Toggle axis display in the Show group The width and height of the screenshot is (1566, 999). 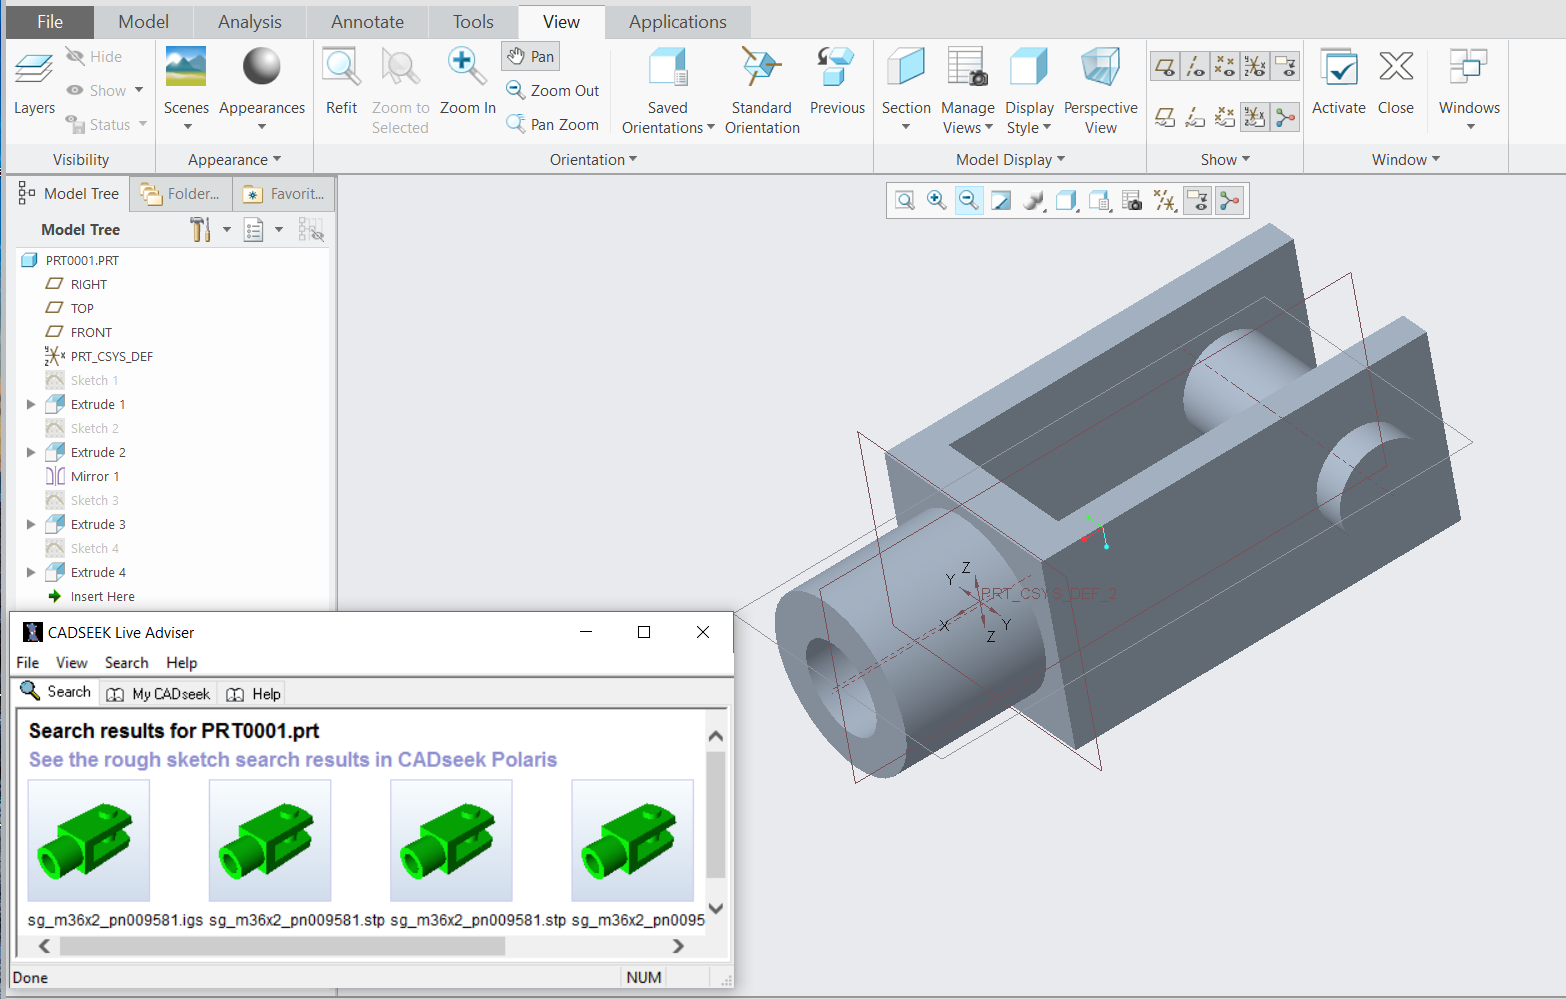pyautogui.click(x=1195, y=67)
